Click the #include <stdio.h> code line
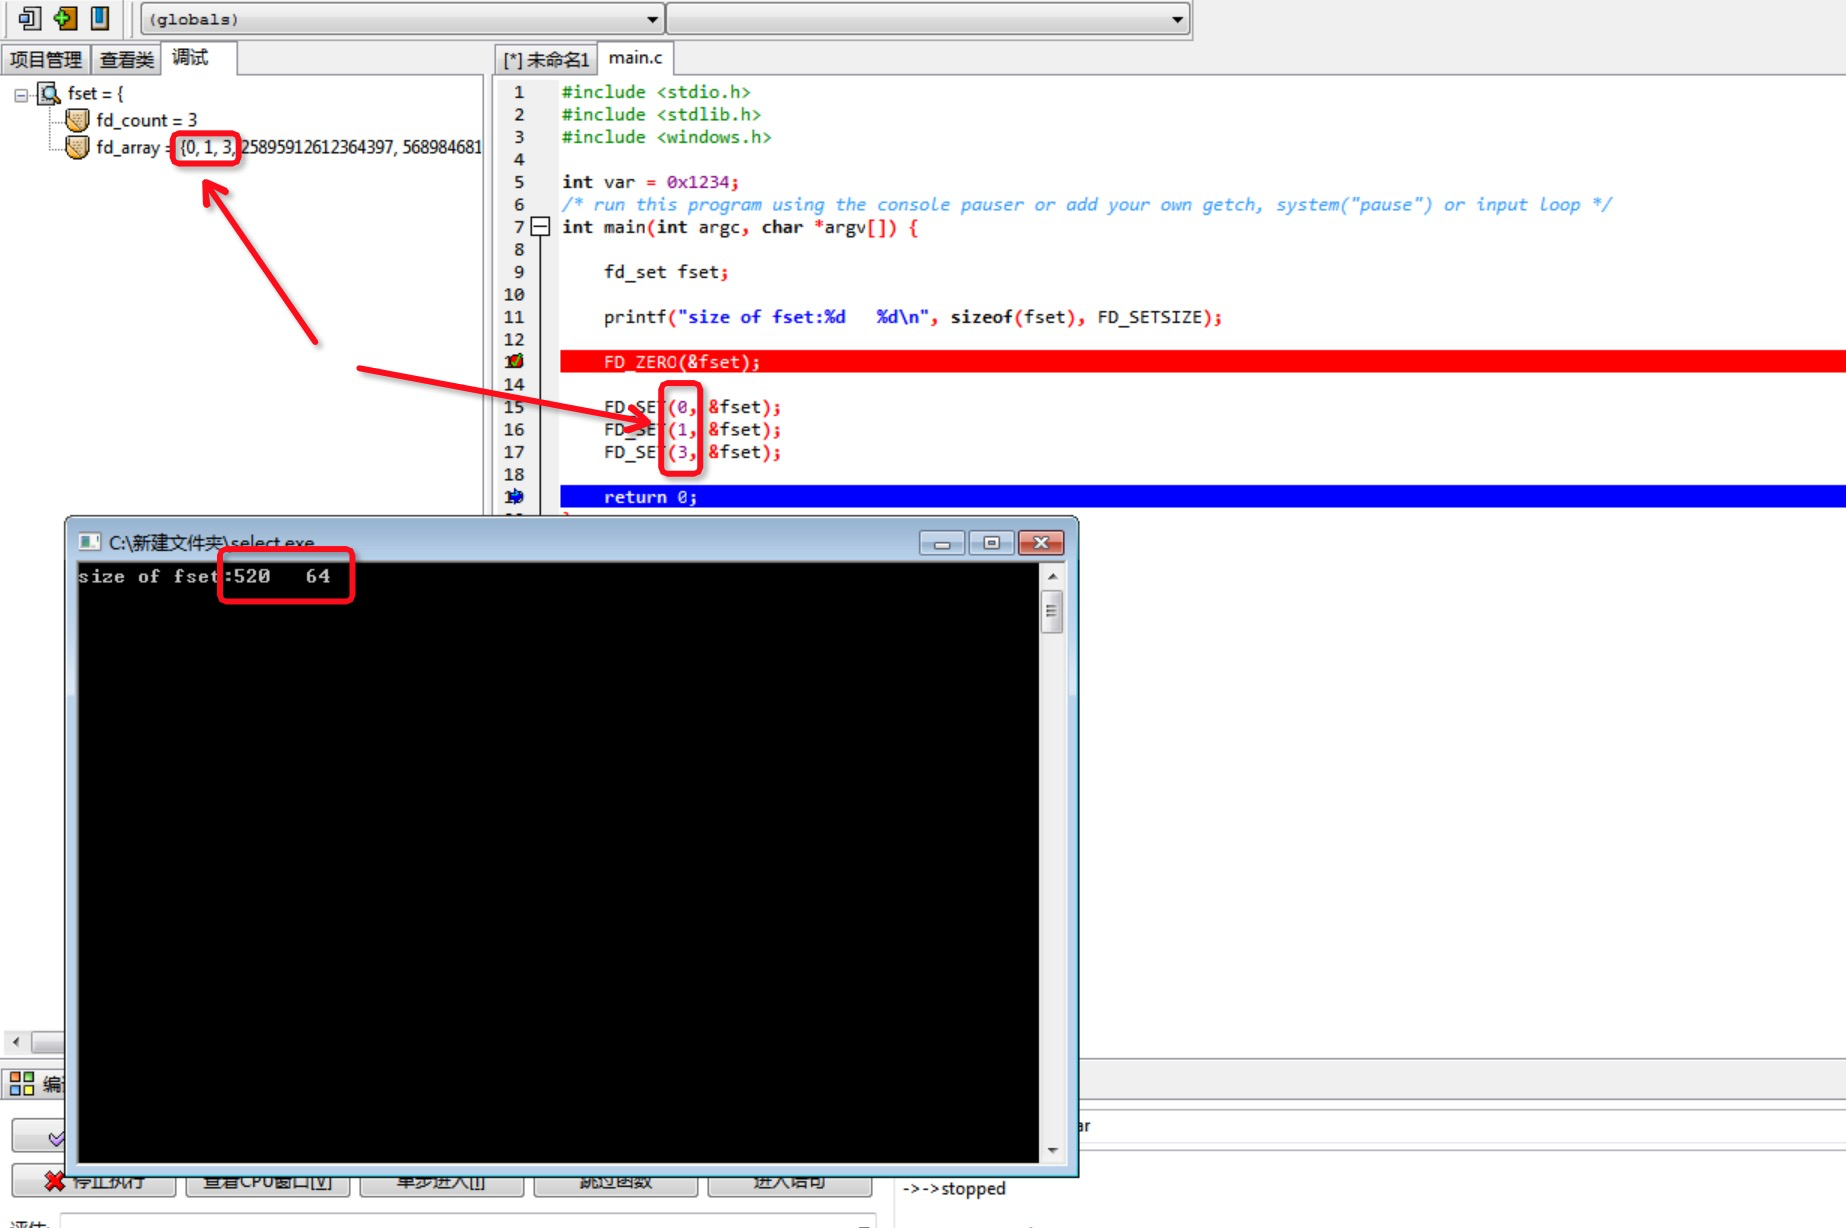Screen dimensions: 1846x1228 pos(656,92)
